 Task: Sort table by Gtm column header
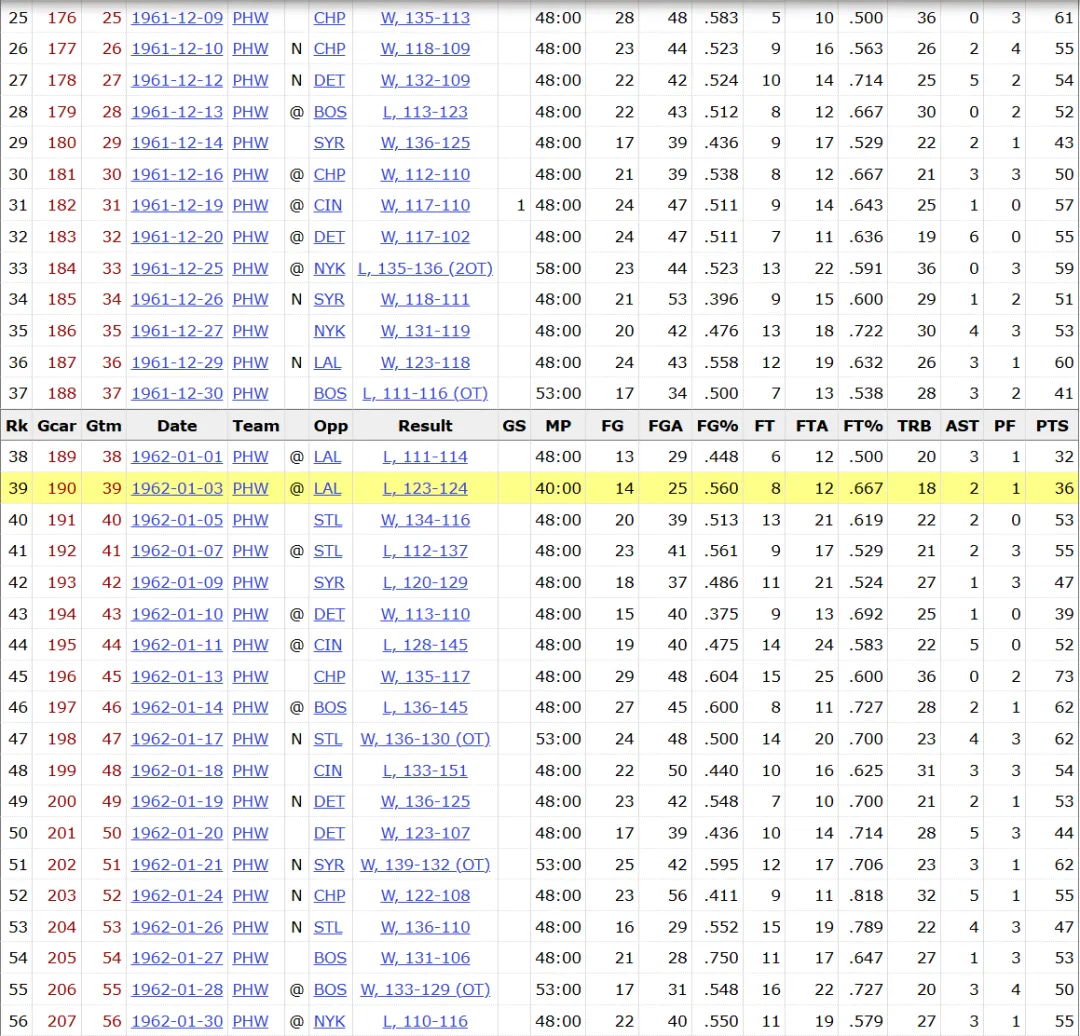pos(103,426)
